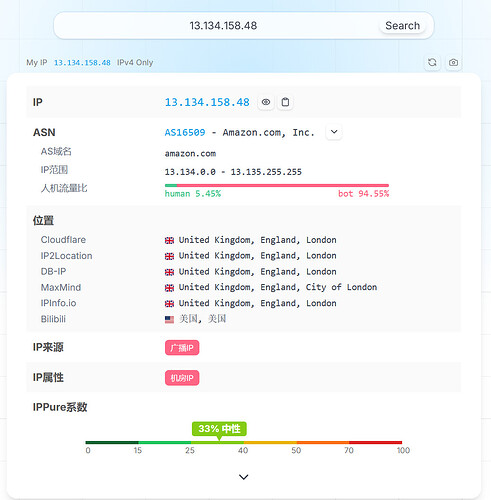Select the text 'amazon.com'
Image resolution: width=491 pixels, height=500 pixels.
[190, 154]
